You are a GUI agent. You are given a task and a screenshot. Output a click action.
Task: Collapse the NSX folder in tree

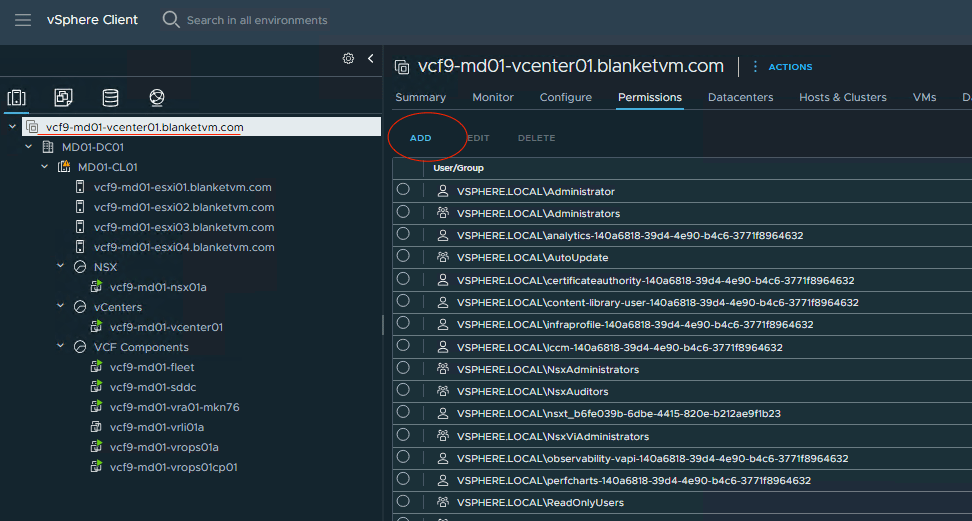point(61,267)
